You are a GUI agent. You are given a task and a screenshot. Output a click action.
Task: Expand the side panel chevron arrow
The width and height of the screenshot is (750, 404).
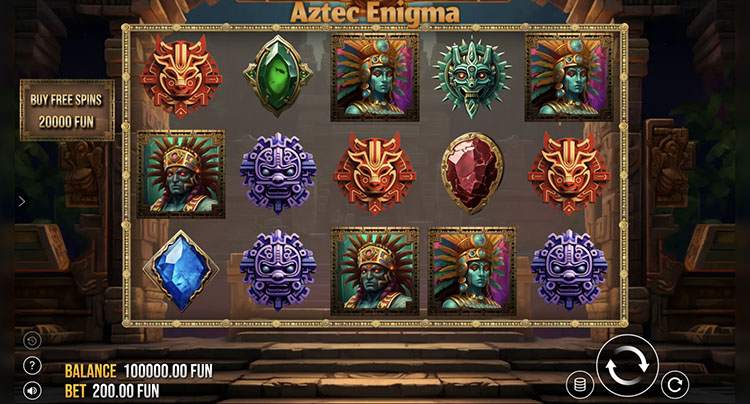(x=22, y=201)
